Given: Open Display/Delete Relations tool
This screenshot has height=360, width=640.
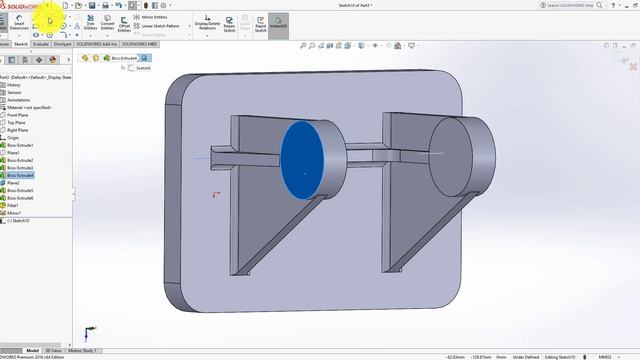Looking at the screenshot, I should pos(207,22).
